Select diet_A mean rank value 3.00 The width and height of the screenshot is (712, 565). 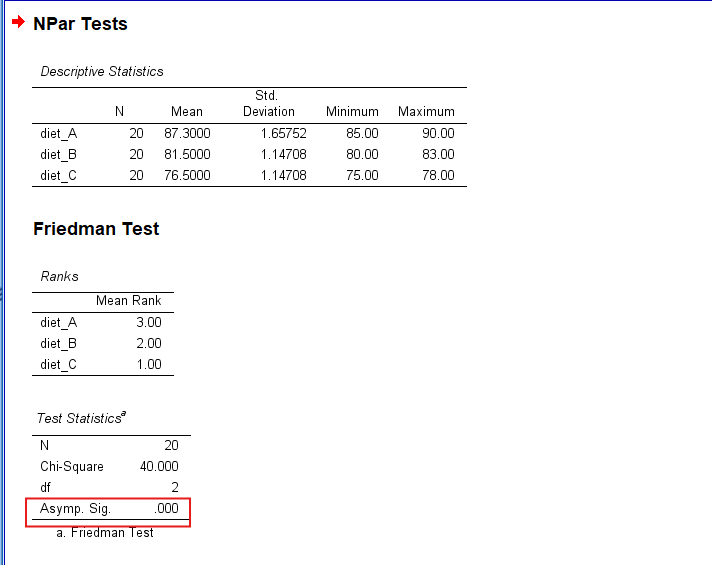[x=148, y=323]
